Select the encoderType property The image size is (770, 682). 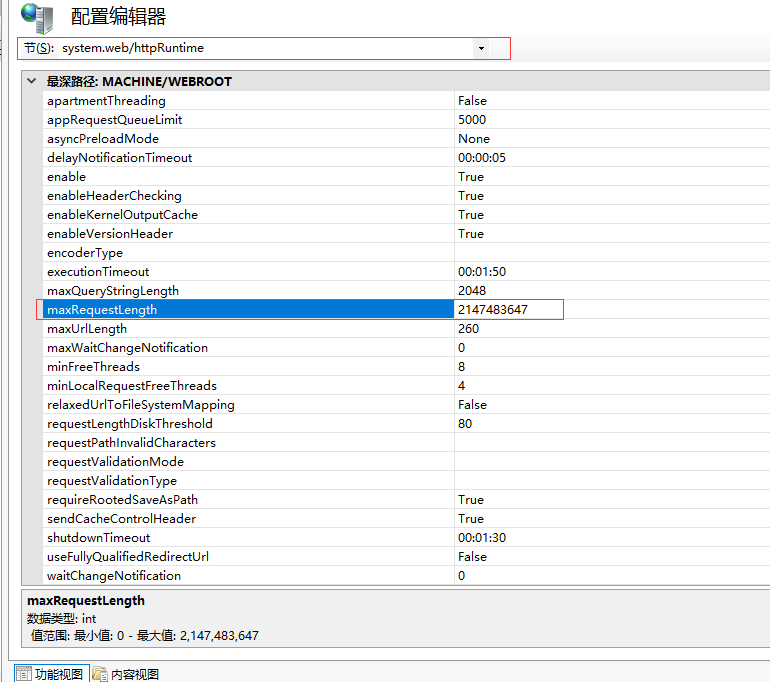pos(85,253)
